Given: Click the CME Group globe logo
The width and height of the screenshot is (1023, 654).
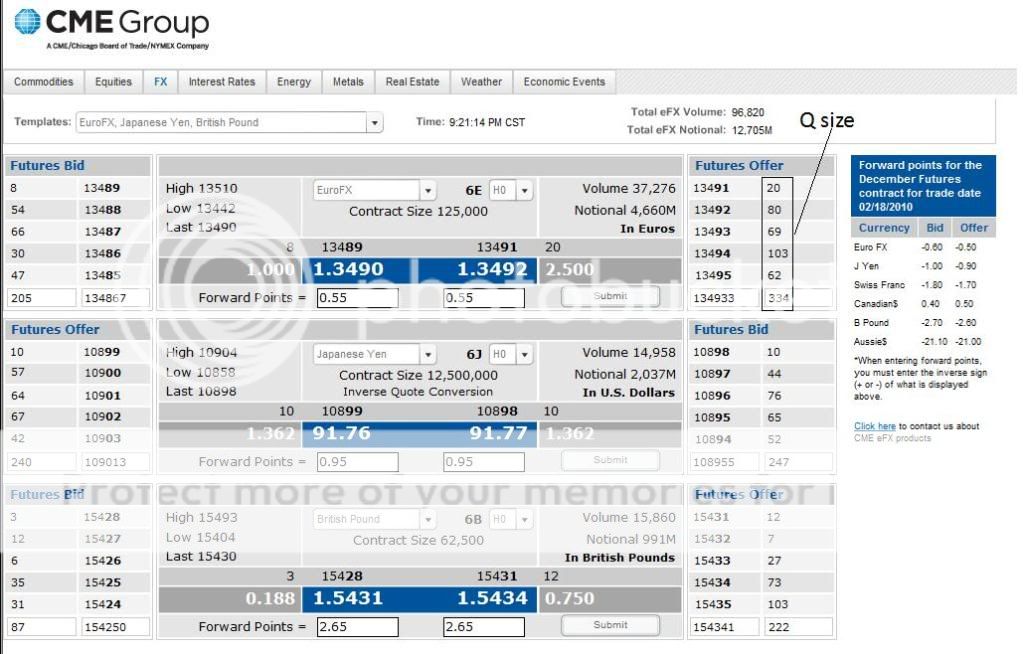Looking at the screenshot, I should 27,22.
